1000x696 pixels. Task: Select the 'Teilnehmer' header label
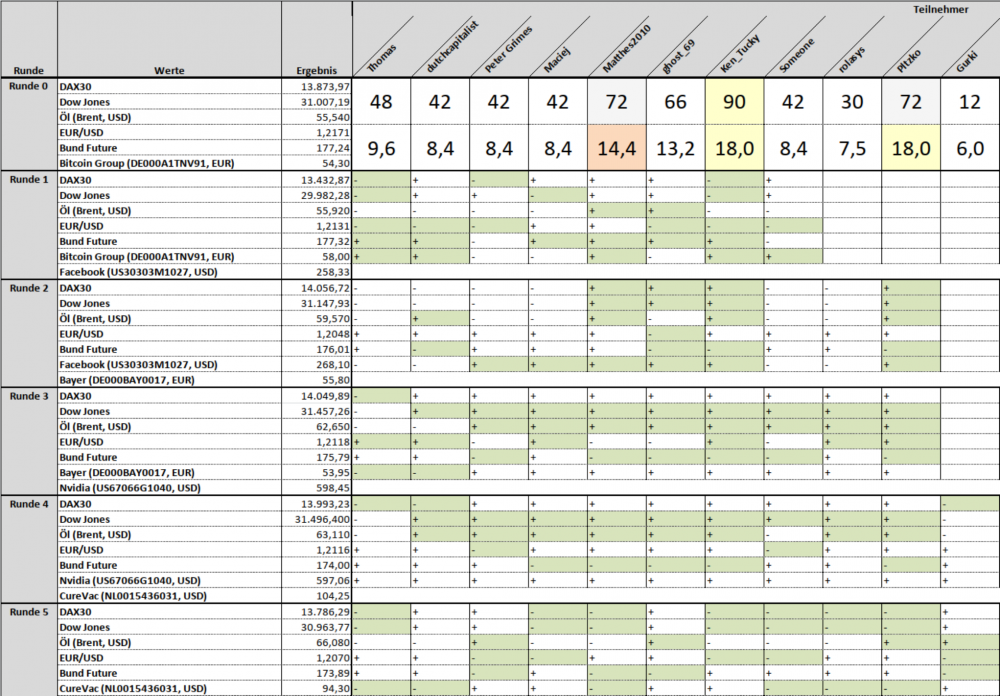tap(941, 10)
